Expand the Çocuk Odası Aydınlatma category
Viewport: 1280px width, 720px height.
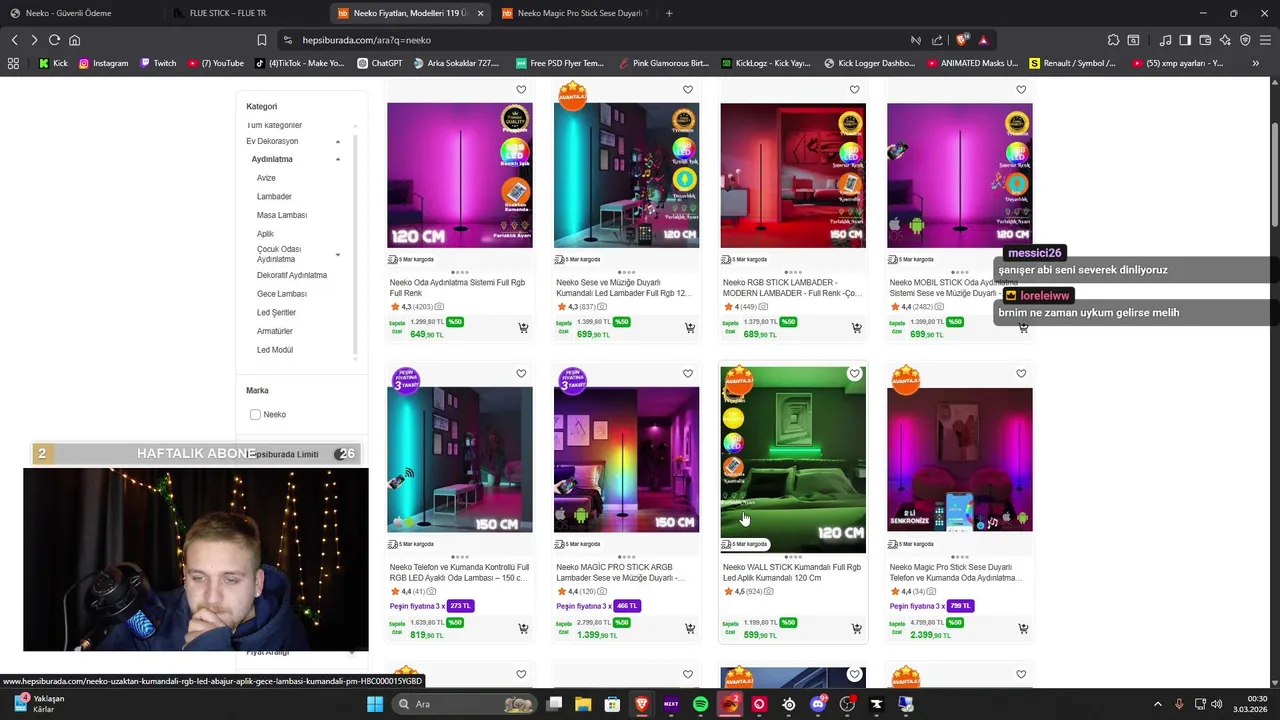(338, 255)
